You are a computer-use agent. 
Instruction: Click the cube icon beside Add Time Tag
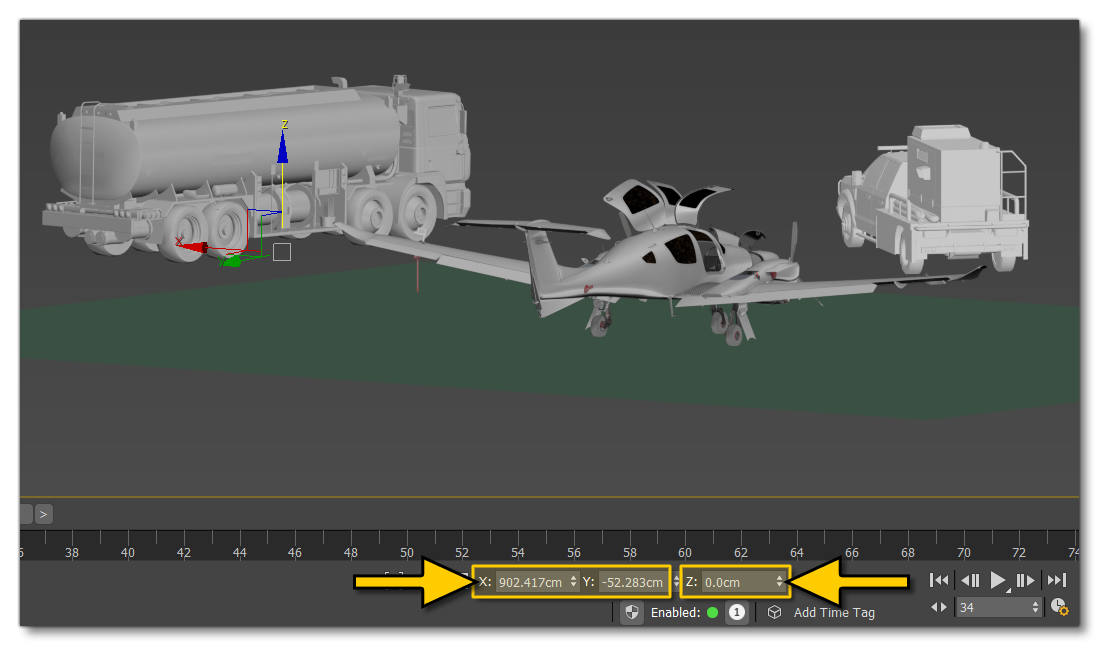[774, 612]
